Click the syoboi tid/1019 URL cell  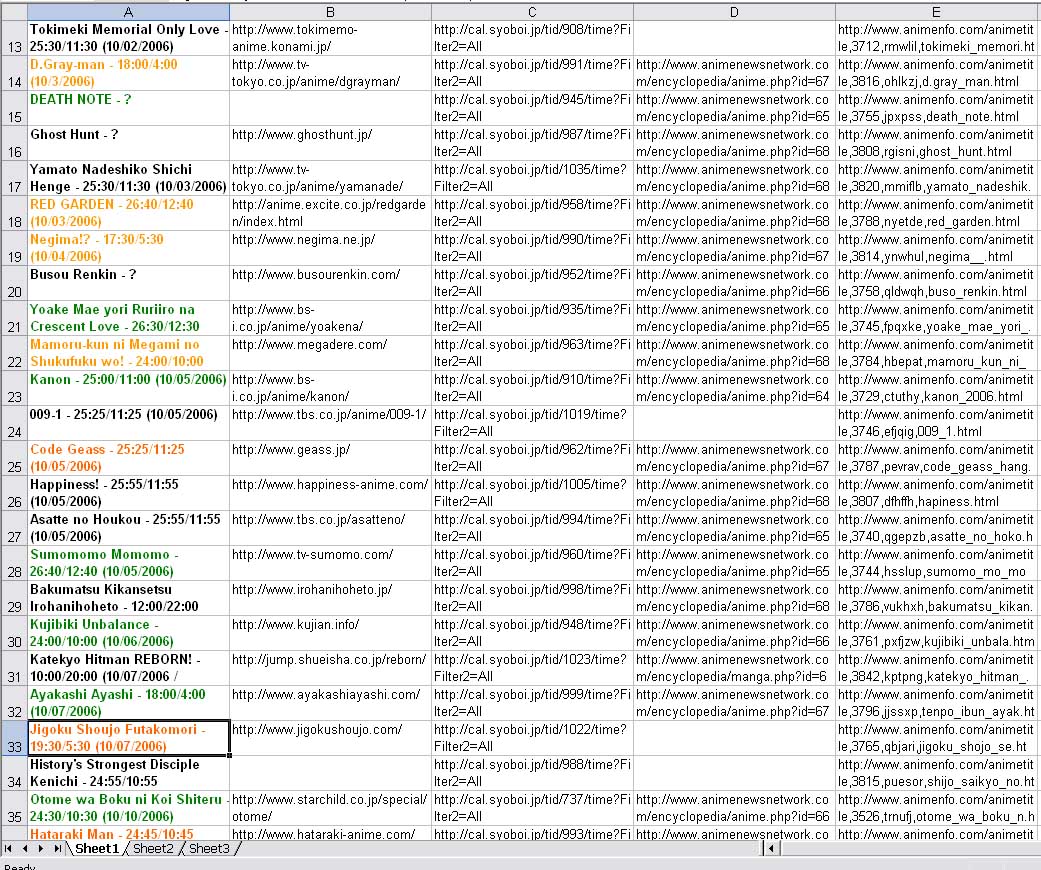coord(532,423)
